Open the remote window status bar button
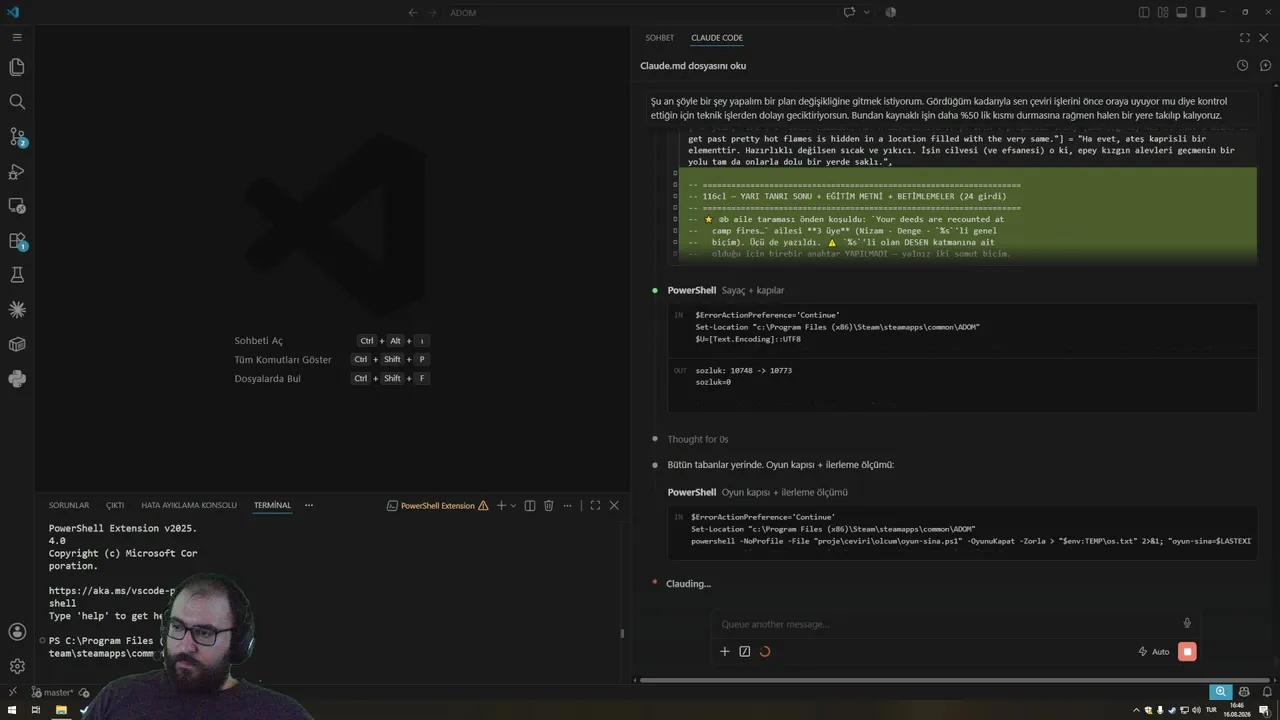The height and width of the screenshot is (720, 1280). (x=13, y=692)
